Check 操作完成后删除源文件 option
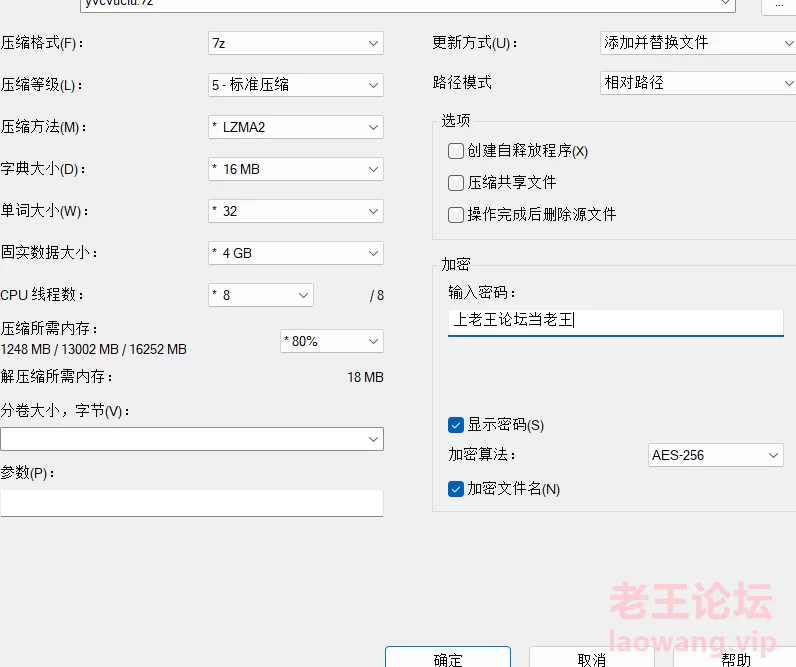 [456, 215]
